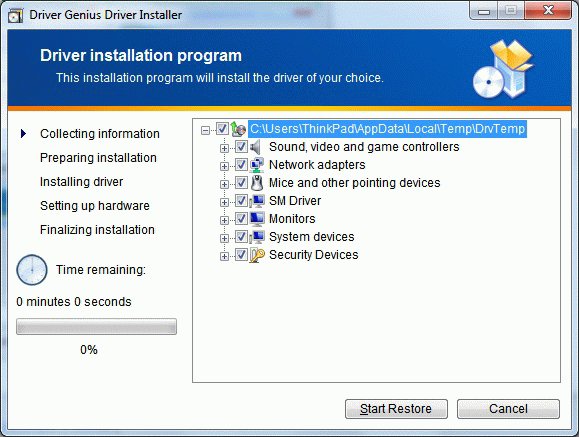Screen dimensions: 579x437
Task: Click the DrvTemp root folder icon
Action: click(x=238, y=129)
